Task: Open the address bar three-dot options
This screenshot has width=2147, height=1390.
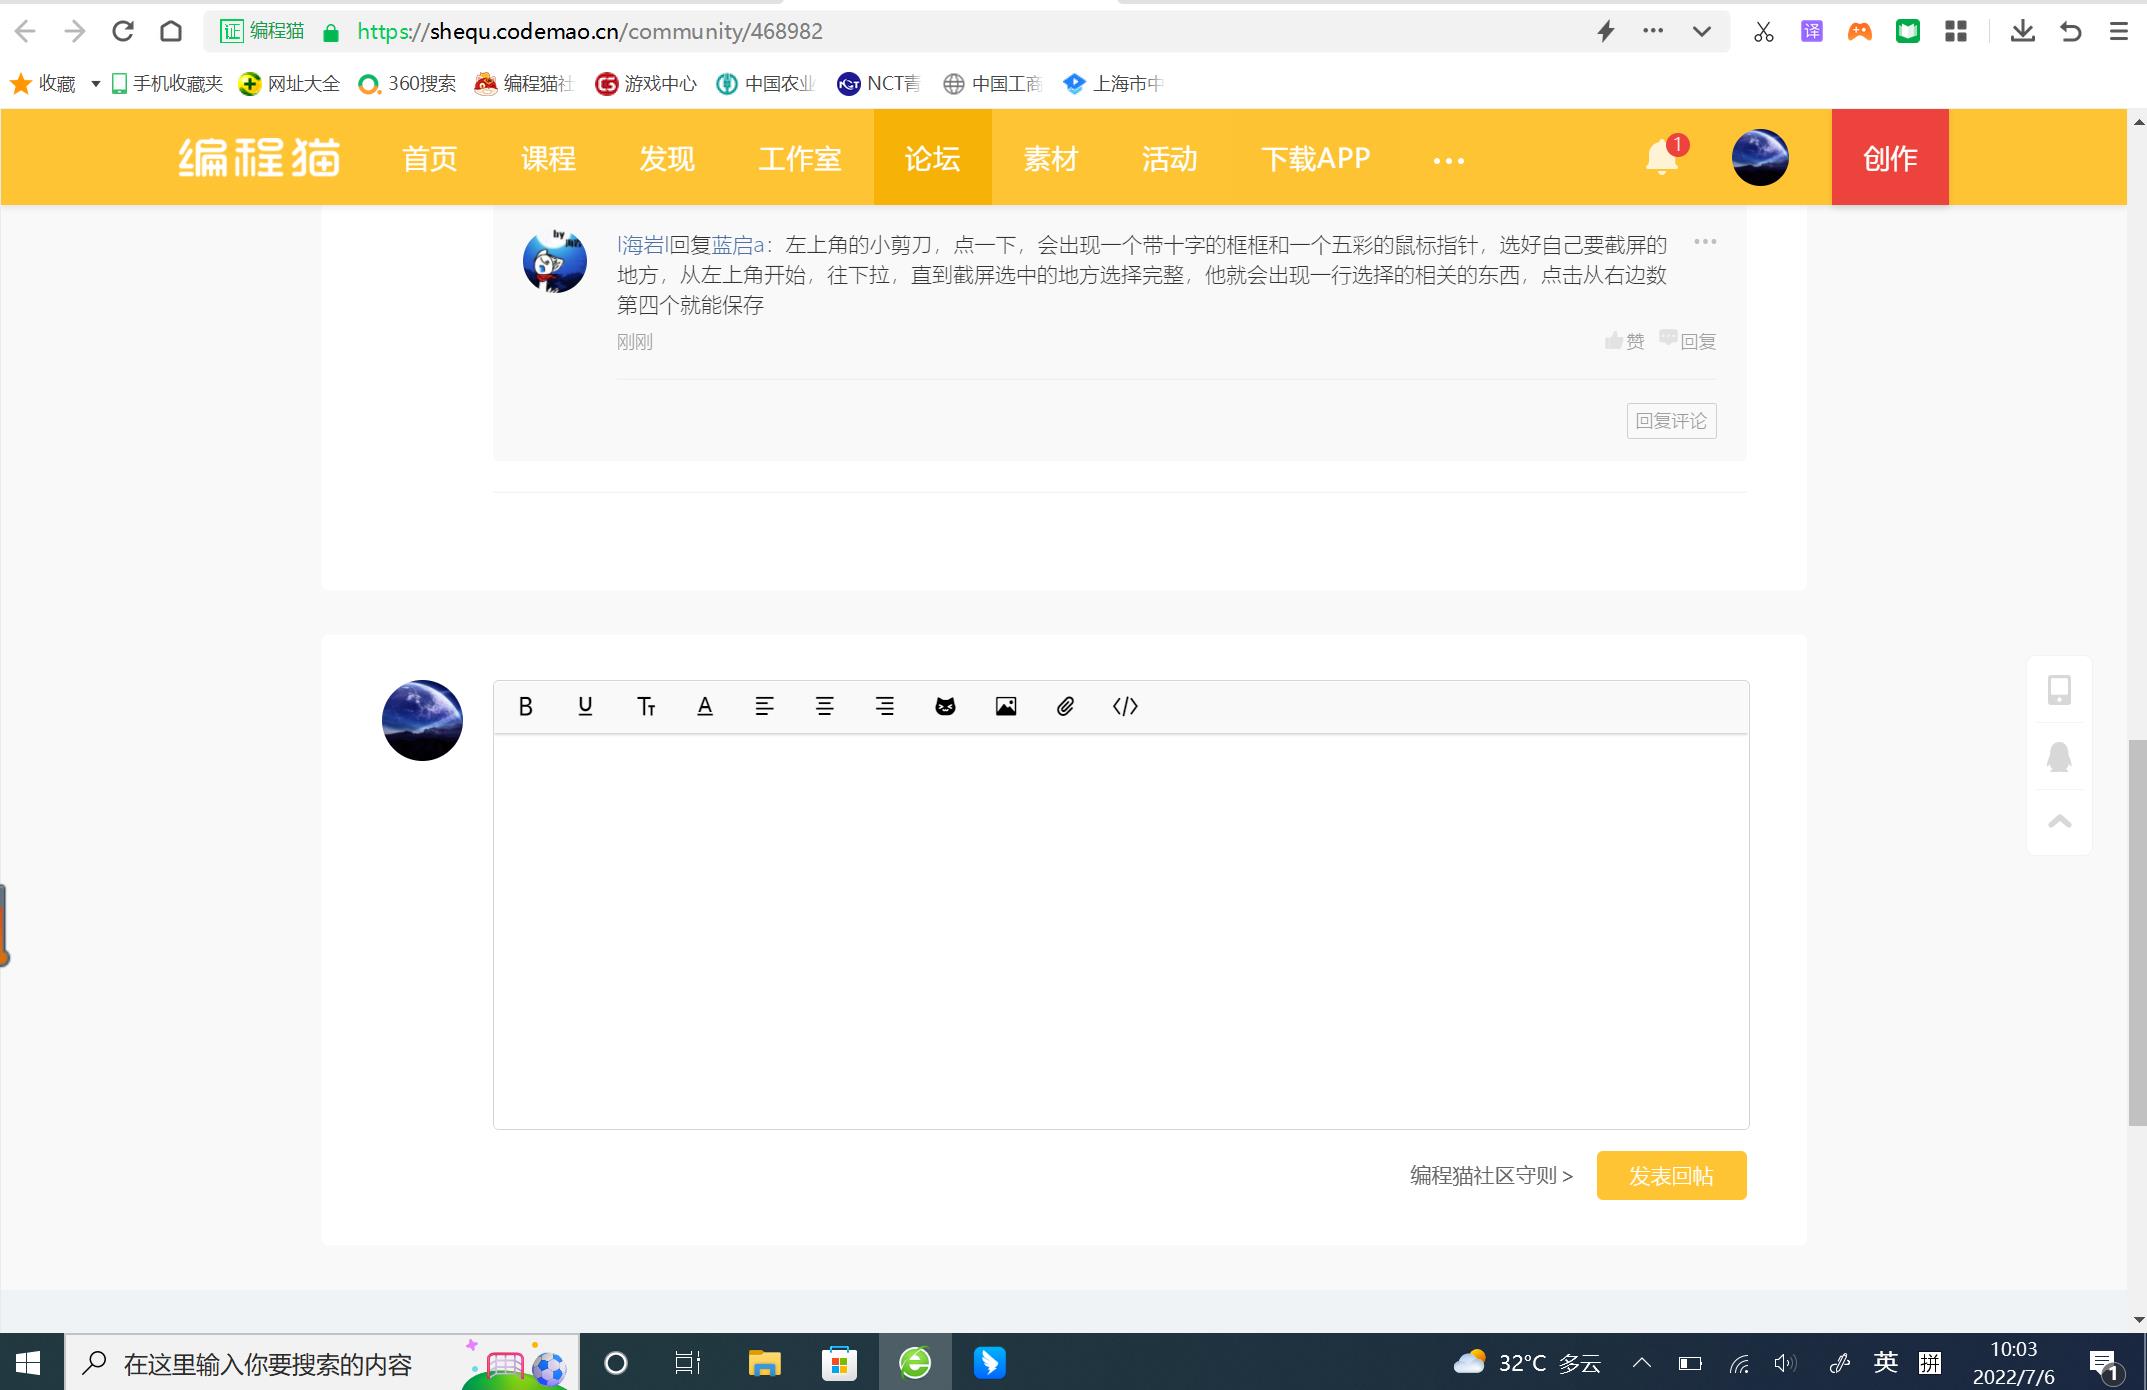Action: pyautogui.click(x=1653, y=32)
